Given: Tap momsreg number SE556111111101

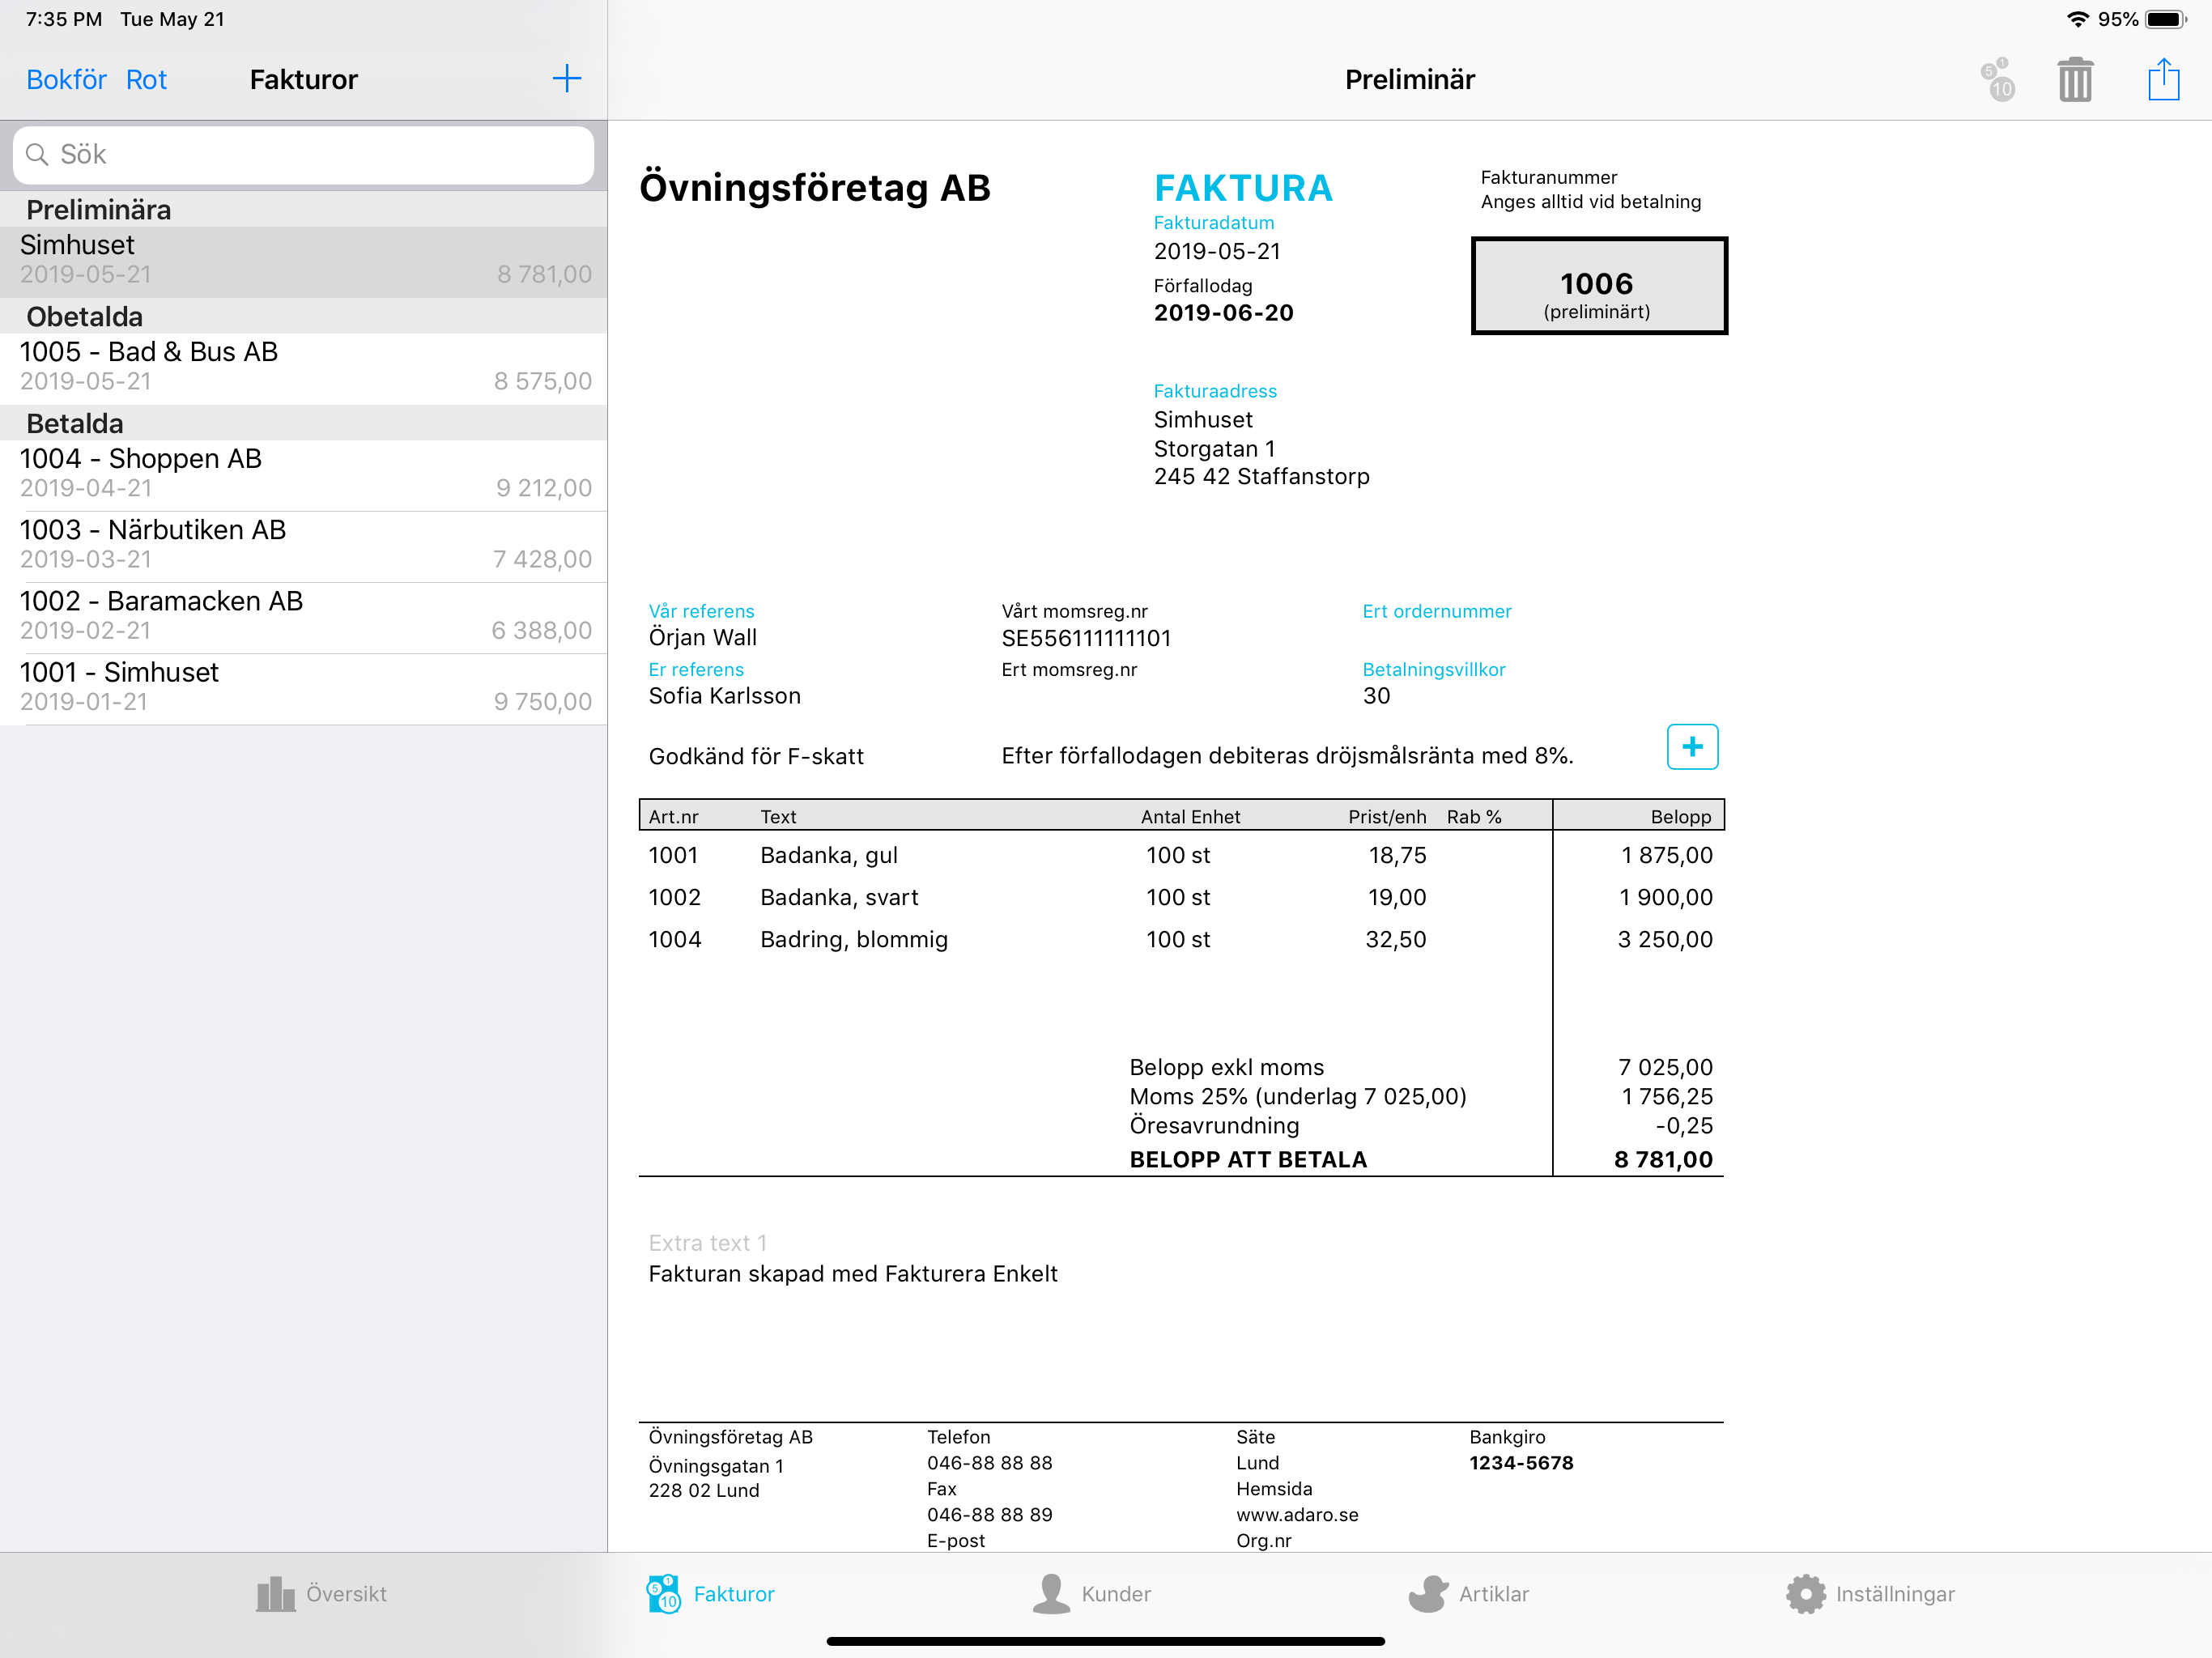Looking at the screenshot, I should click(1086, 638).
